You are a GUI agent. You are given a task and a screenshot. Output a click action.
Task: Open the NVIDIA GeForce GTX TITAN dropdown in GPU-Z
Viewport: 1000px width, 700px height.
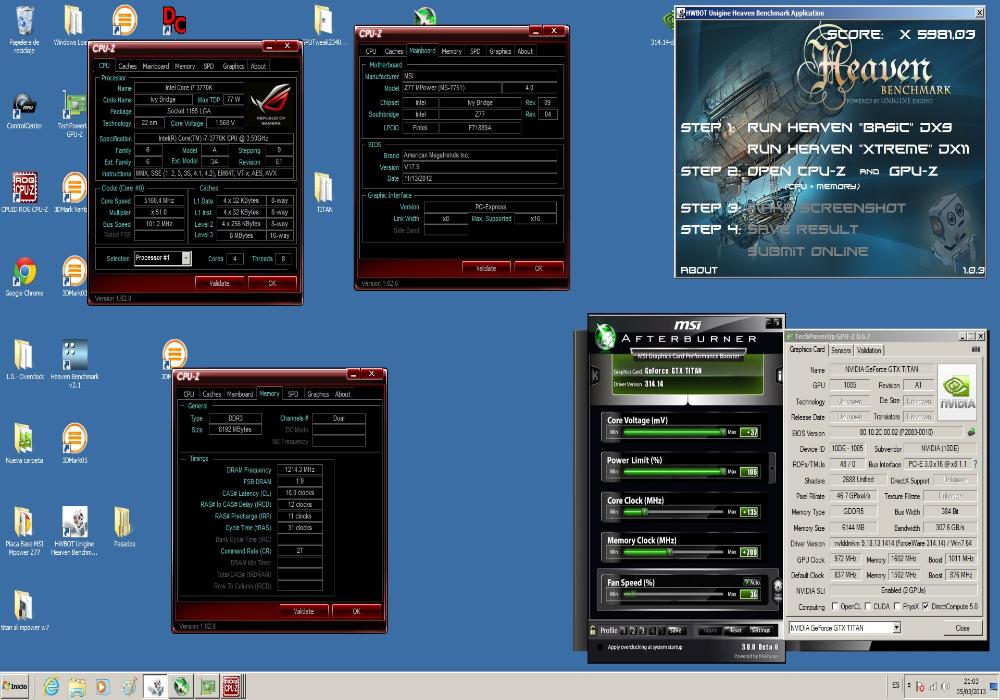[896, 628]
